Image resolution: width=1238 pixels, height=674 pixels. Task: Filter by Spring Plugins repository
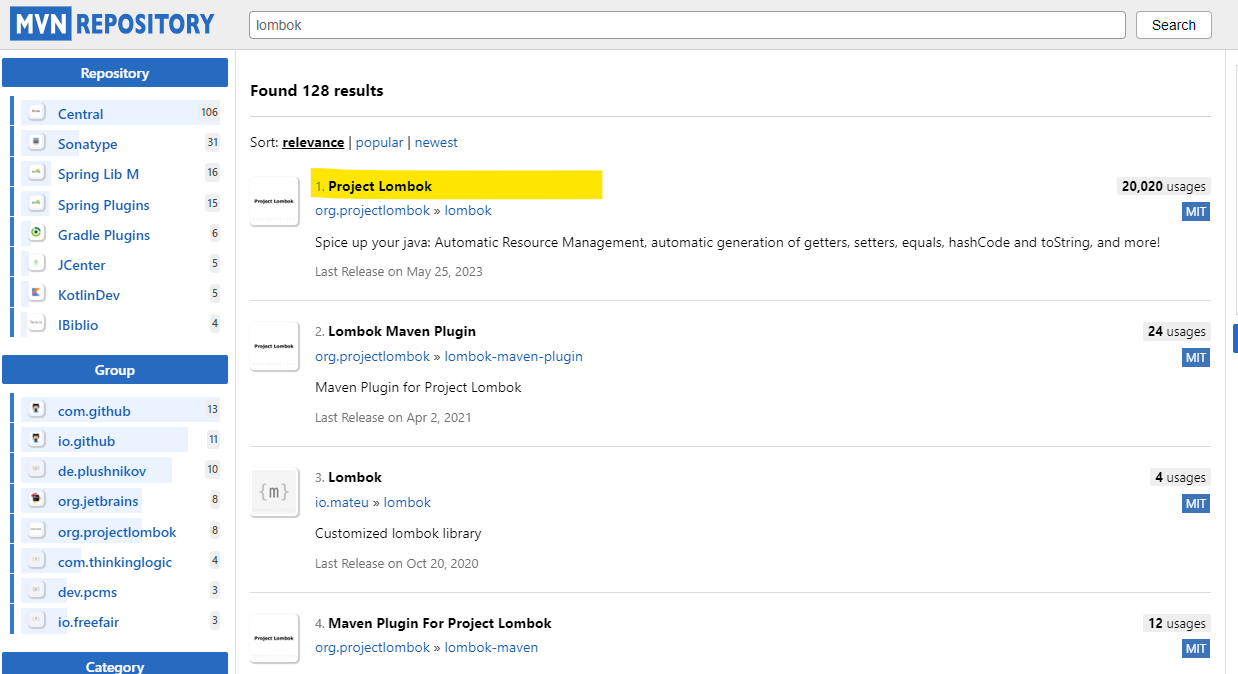click(103, 205)
